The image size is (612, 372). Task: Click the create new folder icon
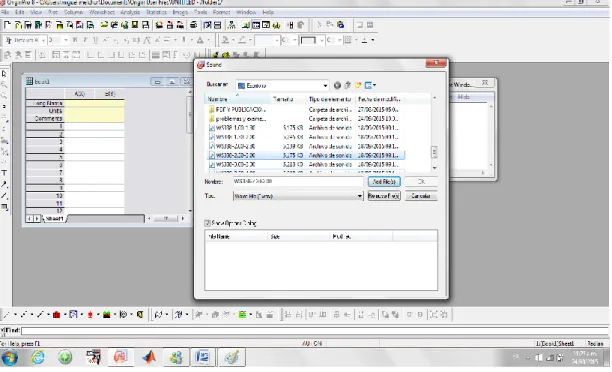(x=358, y=85)
